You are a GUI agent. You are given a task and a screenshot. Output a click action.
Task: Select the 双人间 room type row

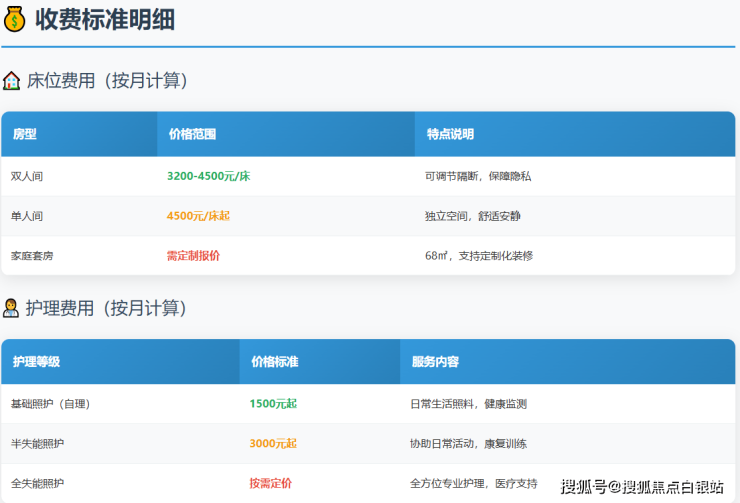(27, 176)
